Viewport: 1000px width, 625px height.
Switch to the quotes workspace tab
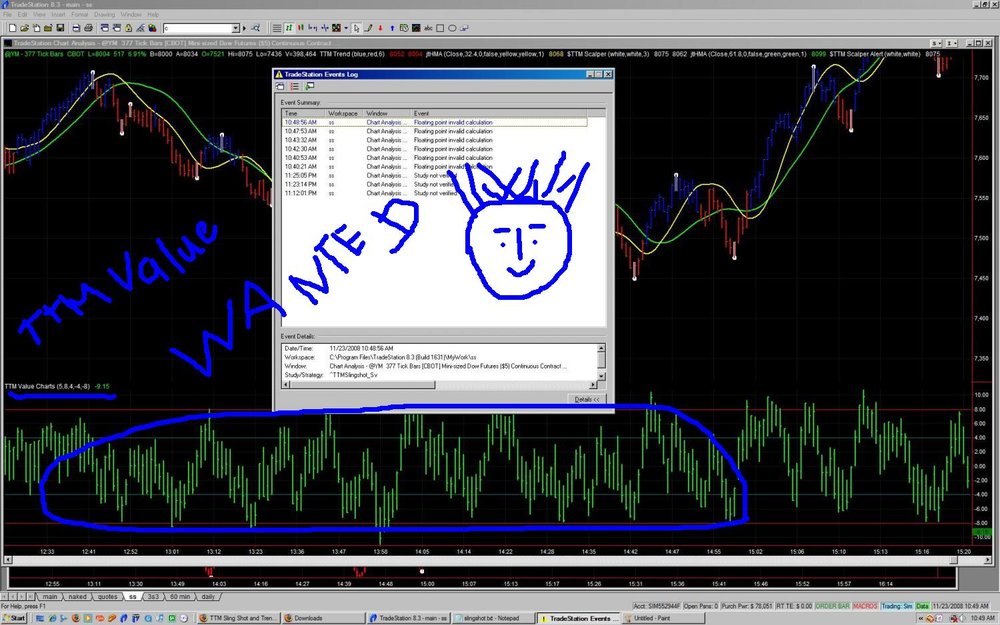[x=107, y=597]
